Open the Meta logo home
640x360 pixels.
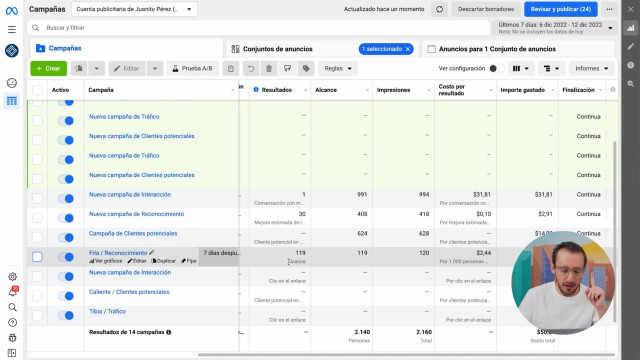click(11, 11)
